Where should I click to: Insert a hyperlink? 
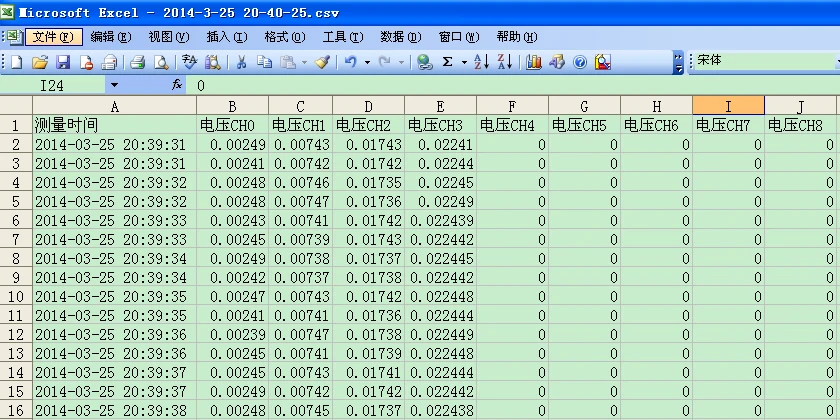(425, 62)
